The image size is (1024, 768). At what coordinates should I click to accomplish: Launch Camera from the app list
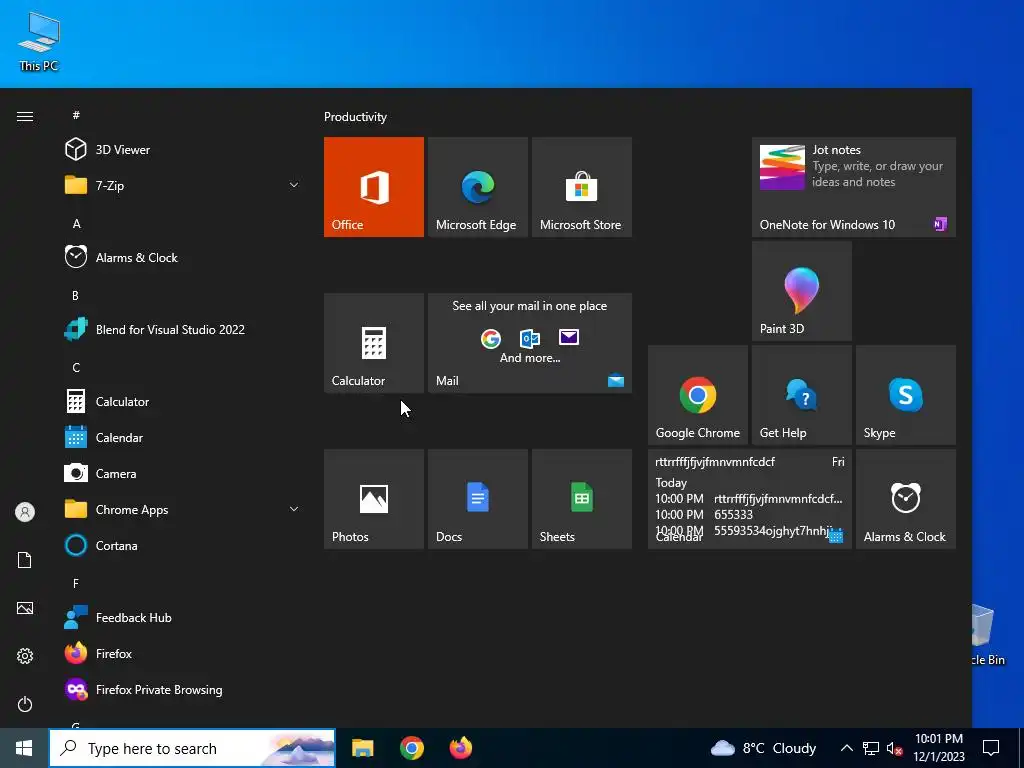click(183, 473)
